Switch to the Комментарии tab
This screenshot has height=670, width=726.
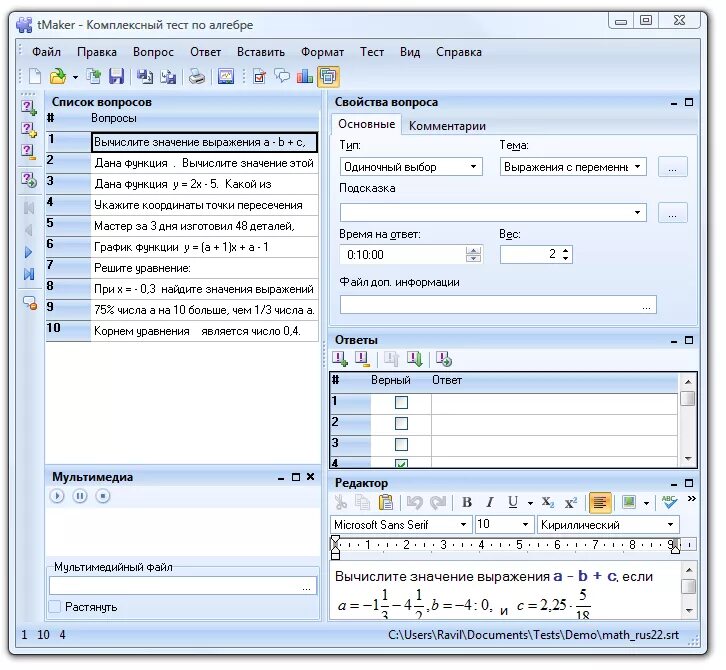pyautogui.click(x=447, y=125)
